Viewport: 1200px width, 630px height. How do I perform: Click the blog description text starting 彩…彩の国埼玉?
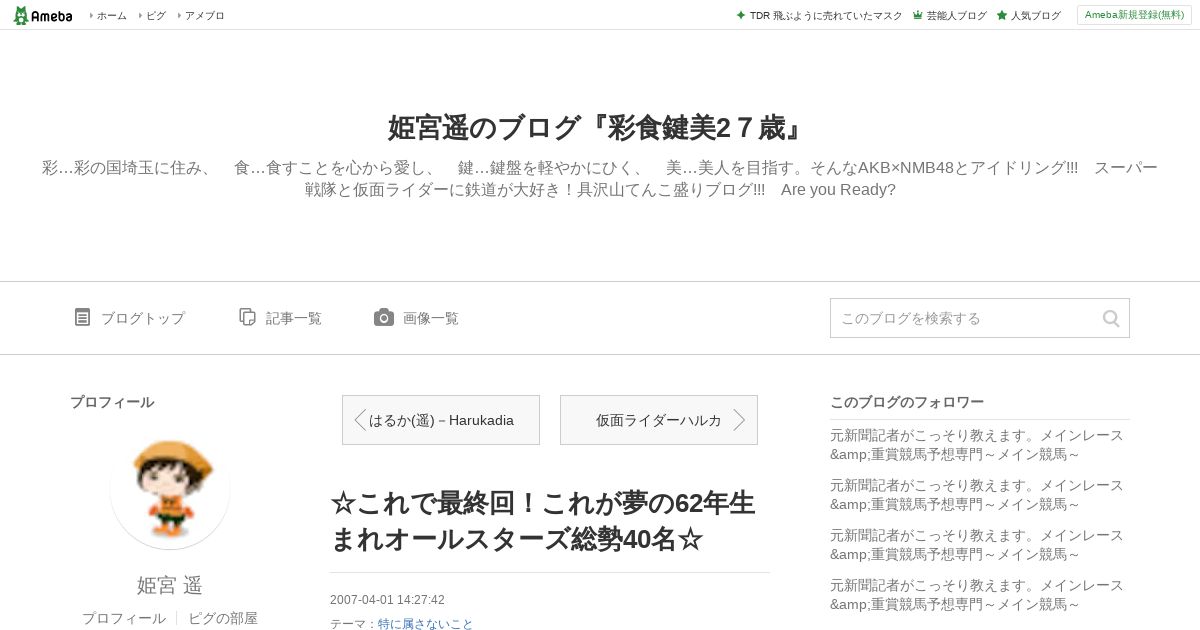coord(600,178)
